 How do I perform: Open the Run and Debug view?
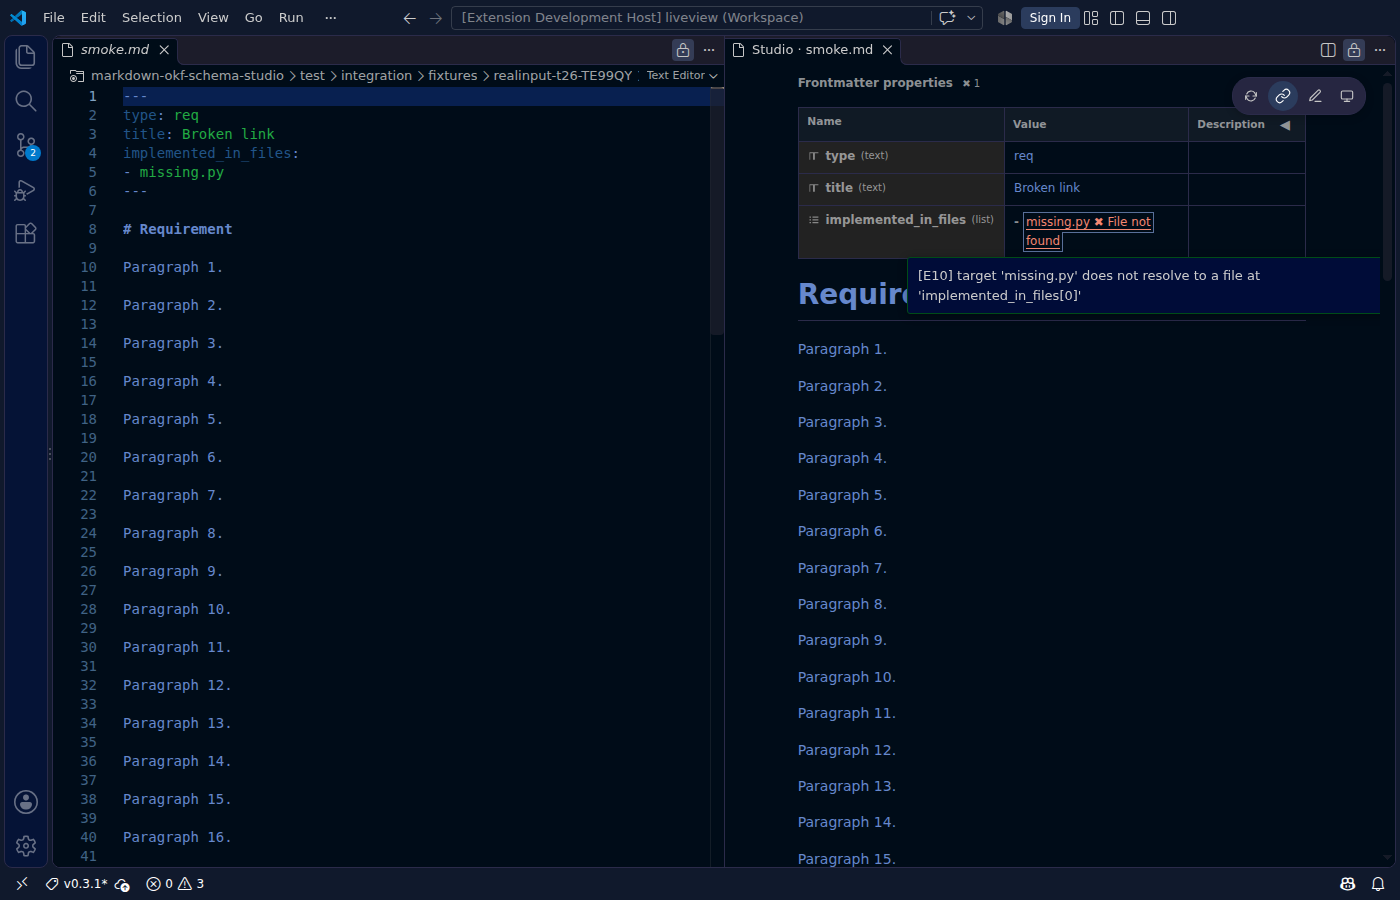pos(26,190)
